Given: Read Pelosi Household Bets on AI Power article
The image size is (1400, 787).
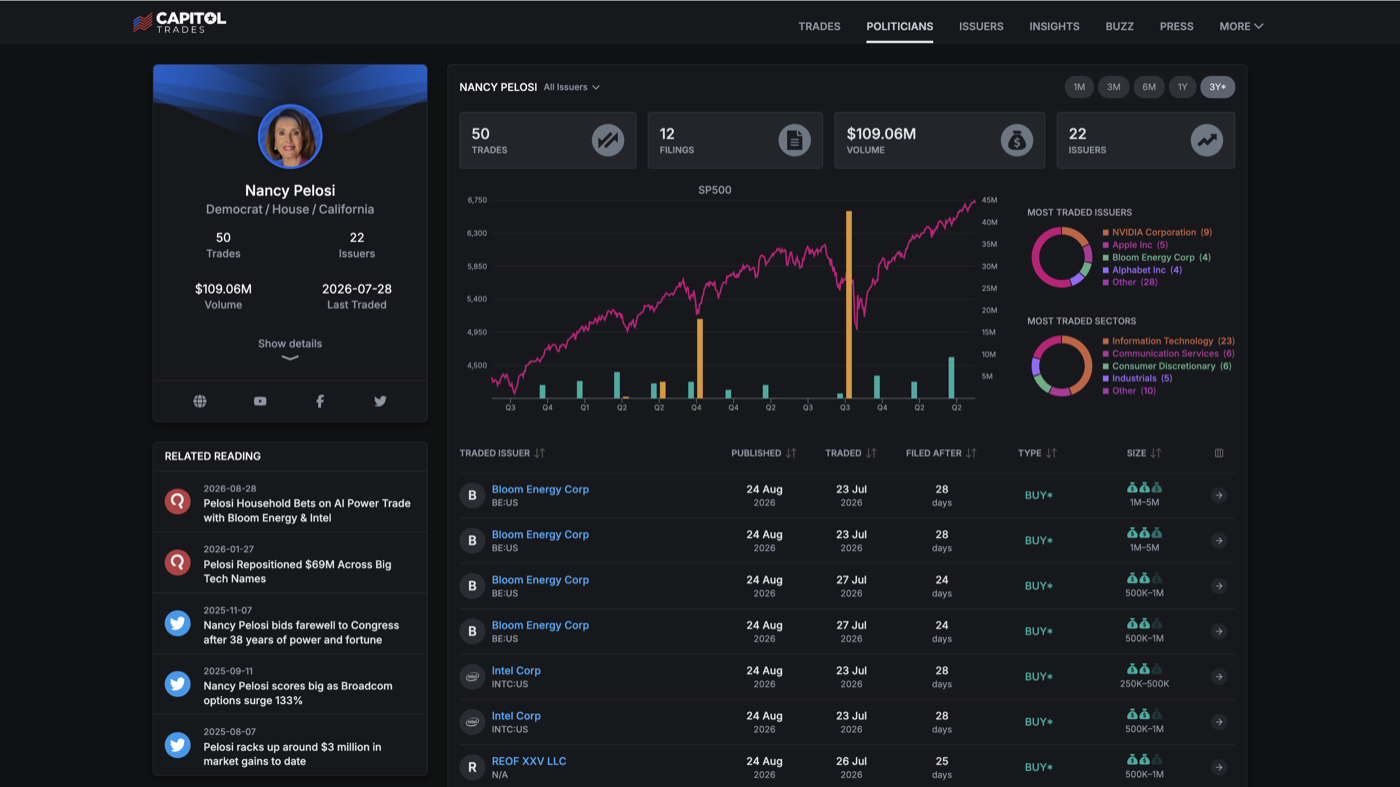Looking at the screenshot, I should 307,510.
